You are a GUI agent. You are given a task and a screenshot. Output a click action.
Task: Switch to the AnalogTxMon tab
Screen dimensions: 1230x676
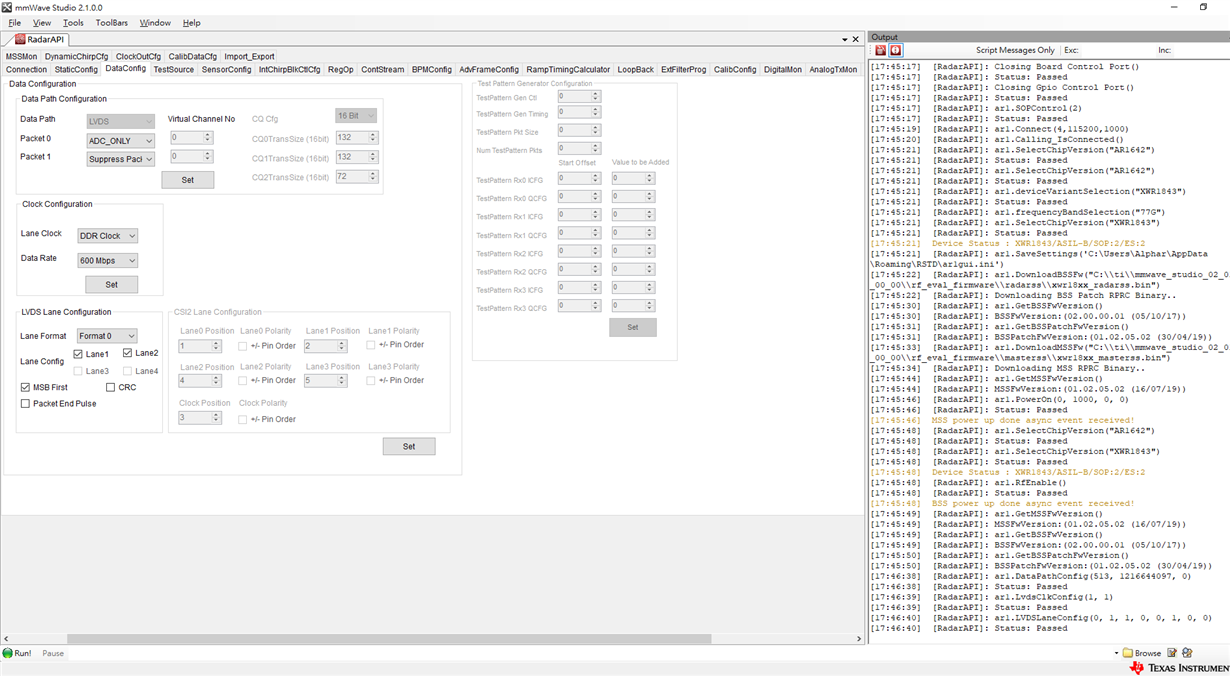[833, 70]
